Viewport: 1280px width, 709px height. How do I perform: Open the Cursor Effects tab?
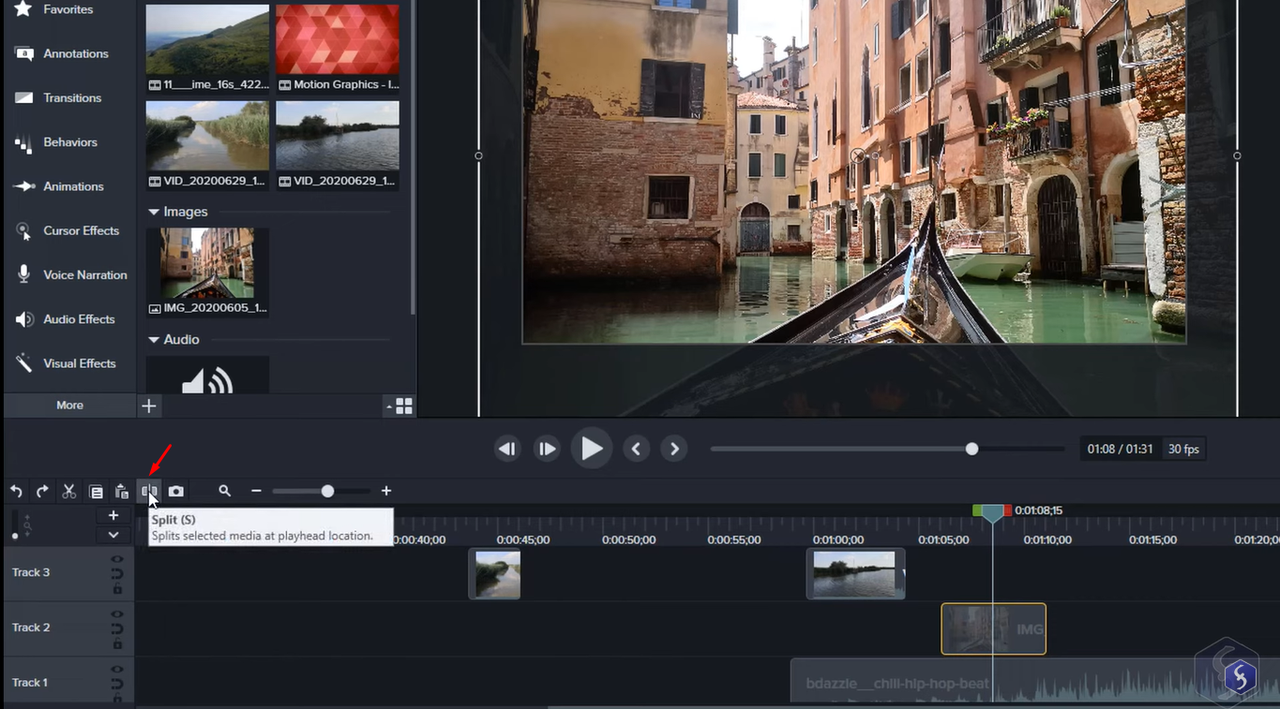(67, 231)
